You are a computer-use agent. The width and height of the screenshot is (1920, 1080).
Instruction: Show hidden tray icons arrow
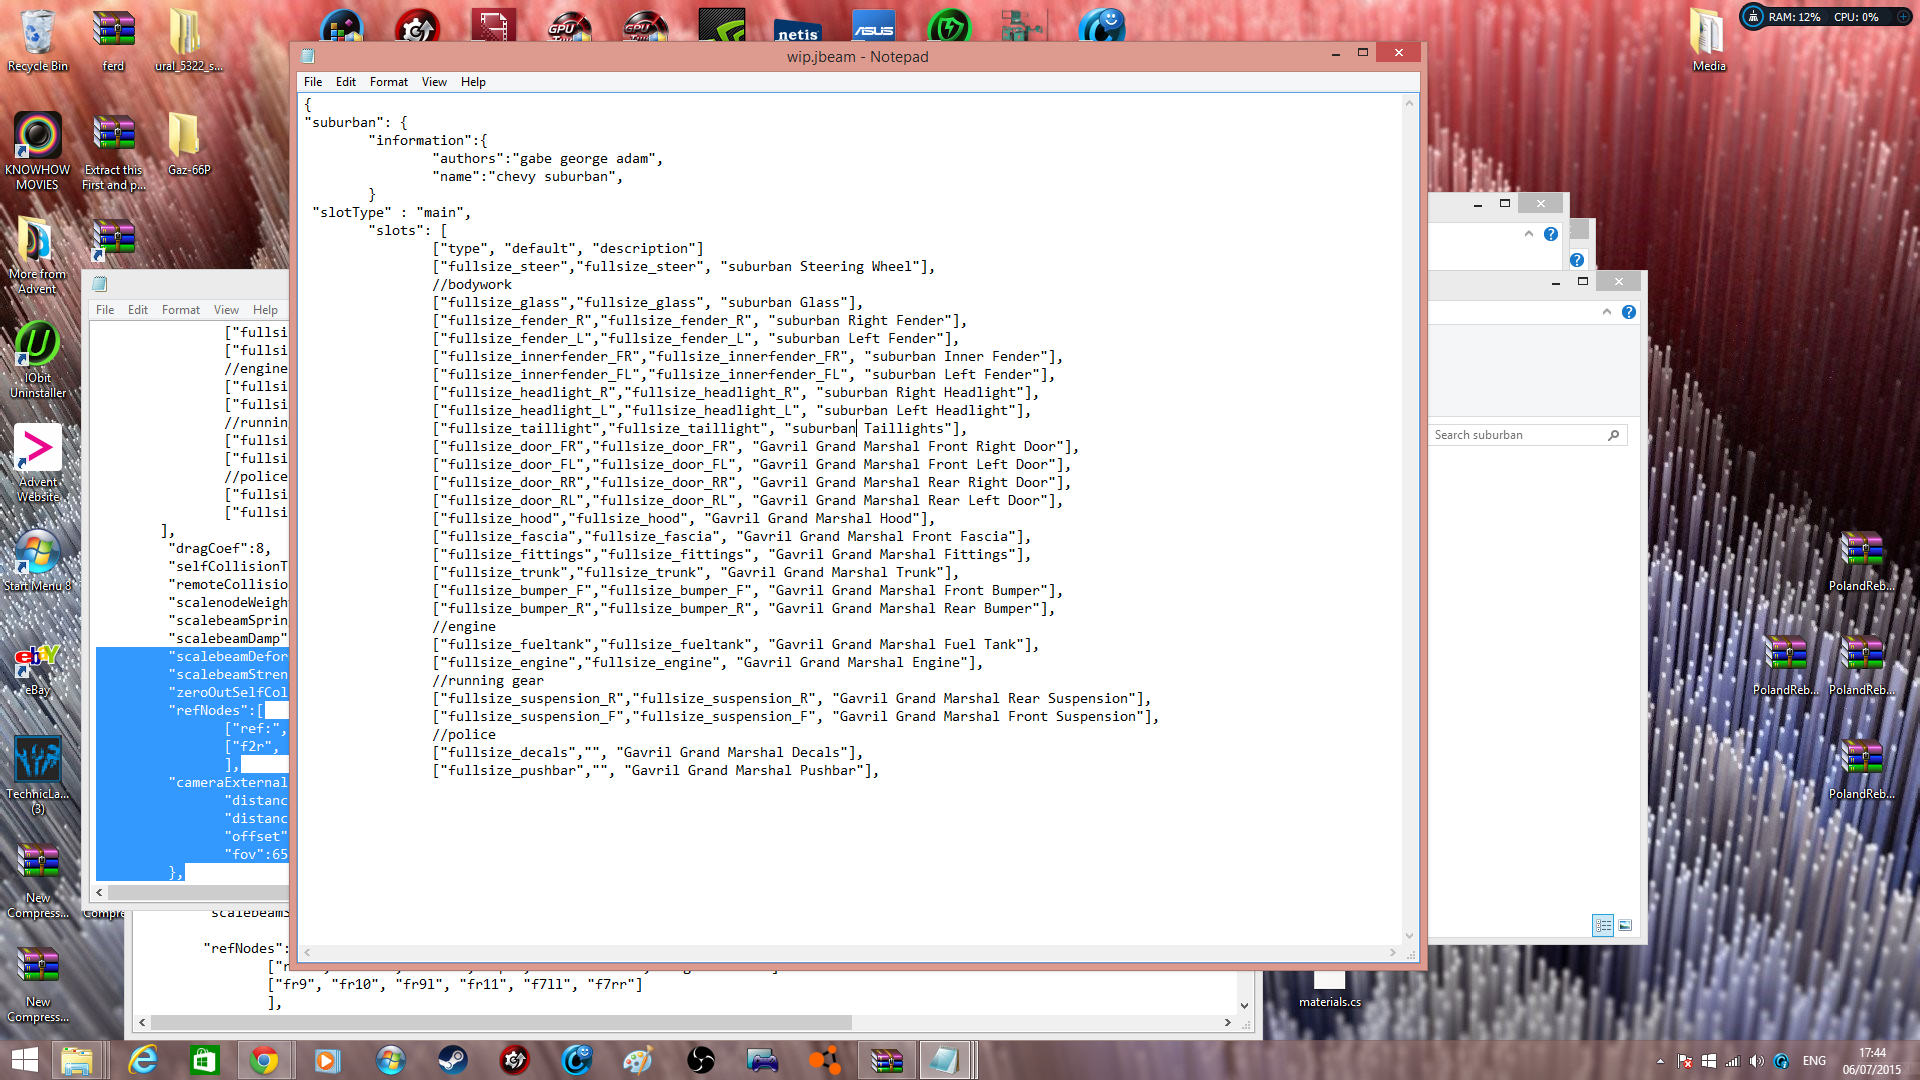[x=1660, y=1061]
